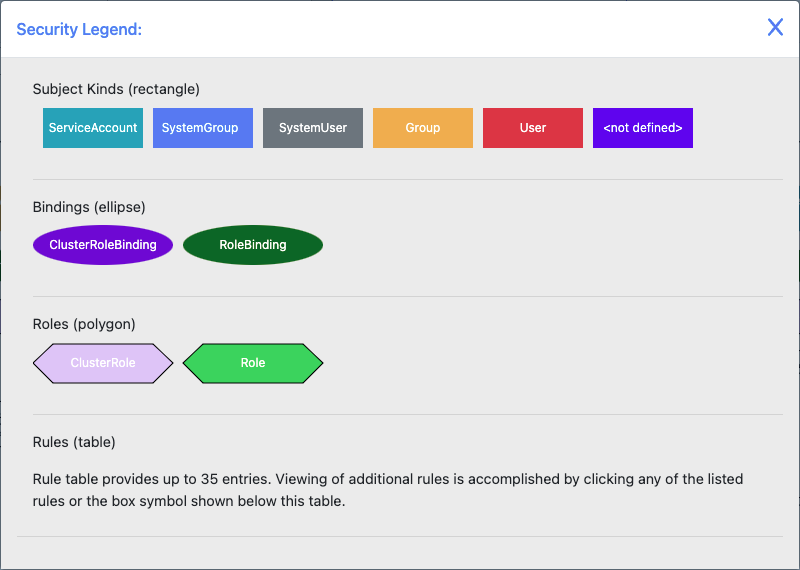
Task: Click the Security Legend title
Action: 79,29
